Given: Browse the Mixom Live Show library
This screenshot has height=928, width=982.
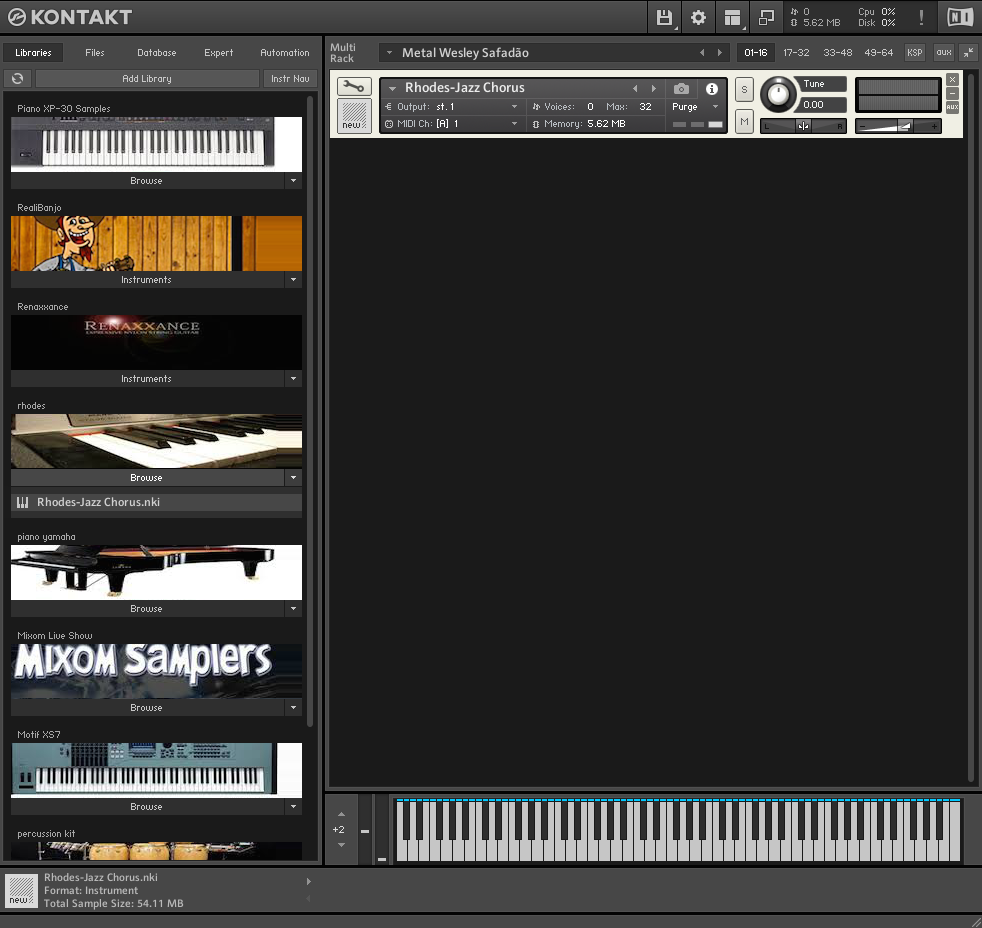Looking at the screenshot, I should tap(147, 707).
